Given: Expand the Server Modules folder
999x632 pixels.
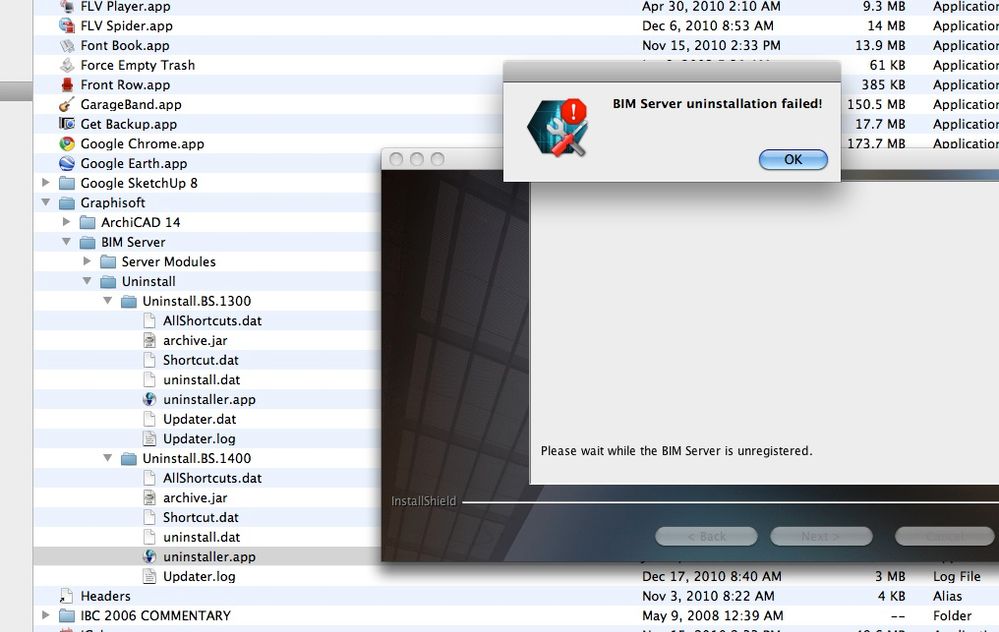Looking at the screenshot, I should pyautogui.click(x=87, y=261).
